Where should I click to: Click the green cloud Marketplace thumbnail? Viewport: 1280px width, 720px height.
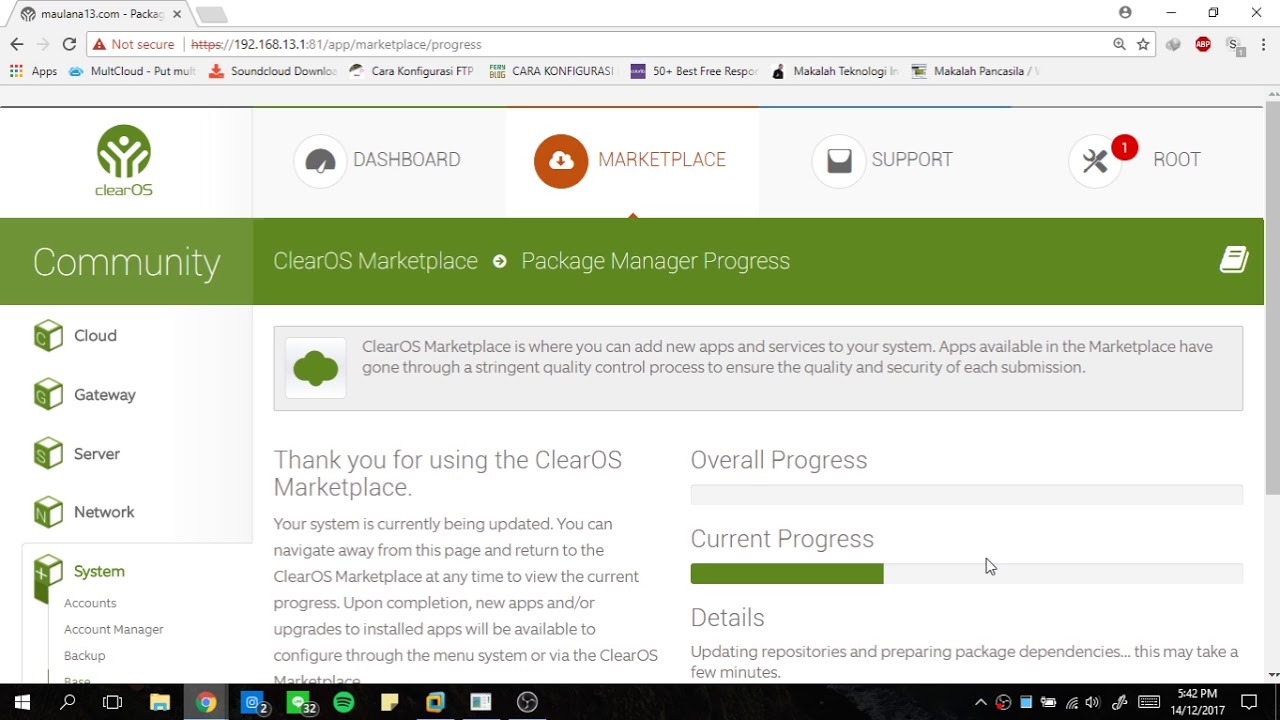coord(316,368)
